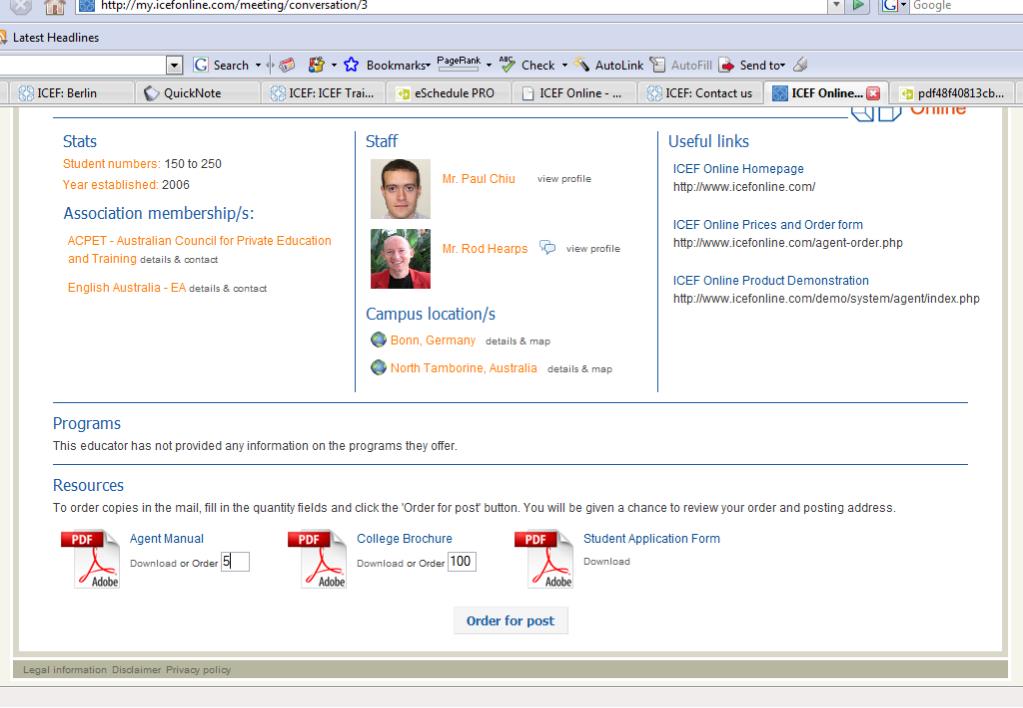Image resolution: width=1023 pixels, height=708 pixels.
Task: View profile of Mr. Rod Hearps
Action: [593, 249]
